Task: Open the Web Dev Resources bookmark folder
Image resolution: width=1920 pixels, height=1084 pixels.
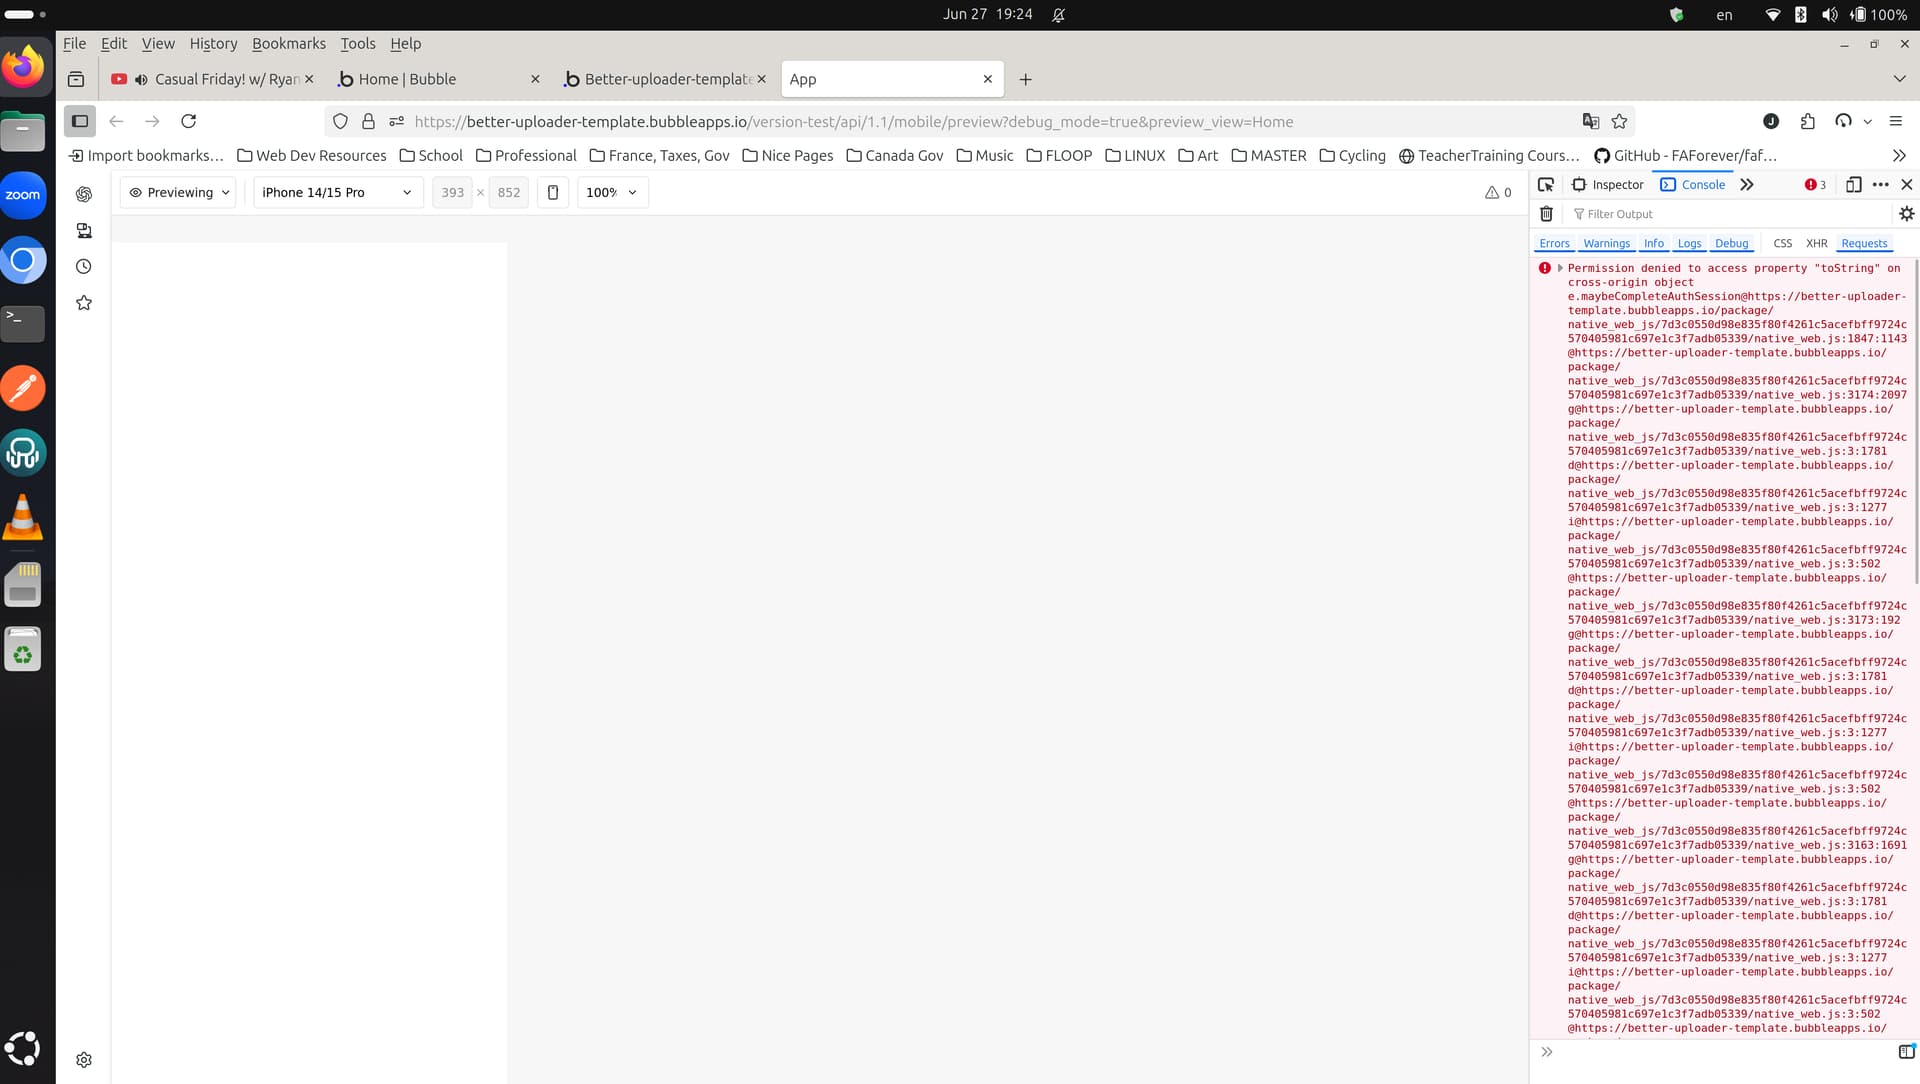Action: click(311, 156)
